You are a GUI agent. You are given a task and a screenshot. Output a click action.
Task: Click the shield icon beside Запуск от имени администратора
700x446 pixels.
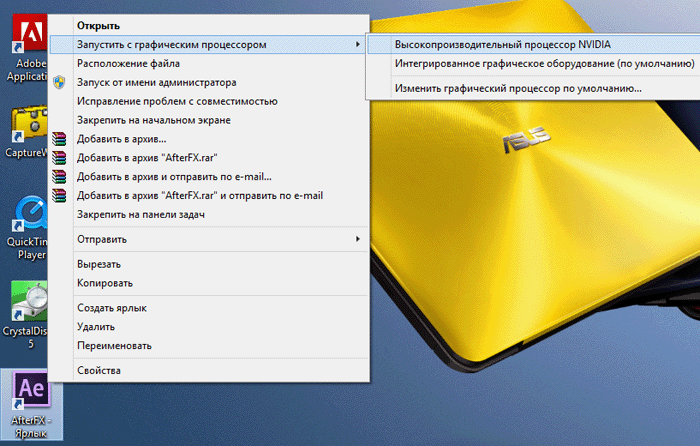[59, 82]
